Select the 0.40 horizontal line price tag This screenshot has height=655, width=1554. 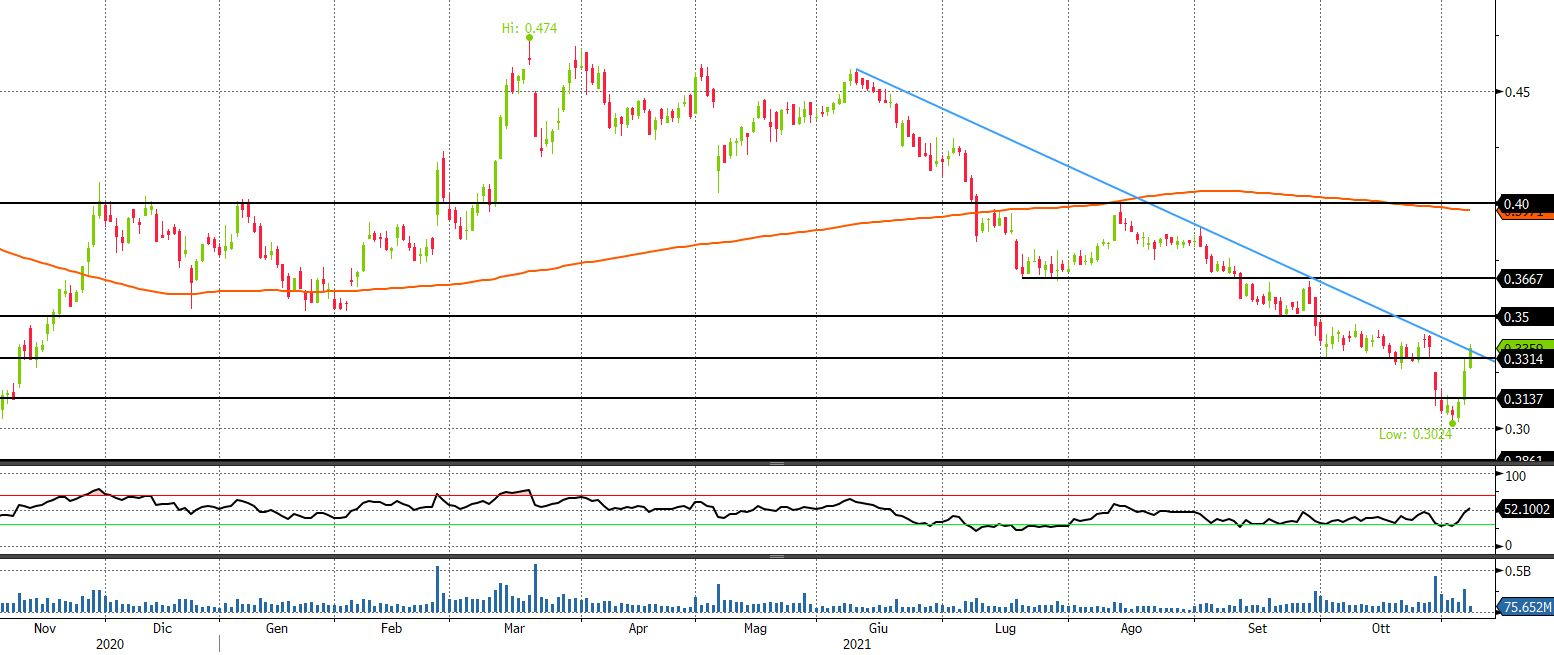tap(1525, 204)
